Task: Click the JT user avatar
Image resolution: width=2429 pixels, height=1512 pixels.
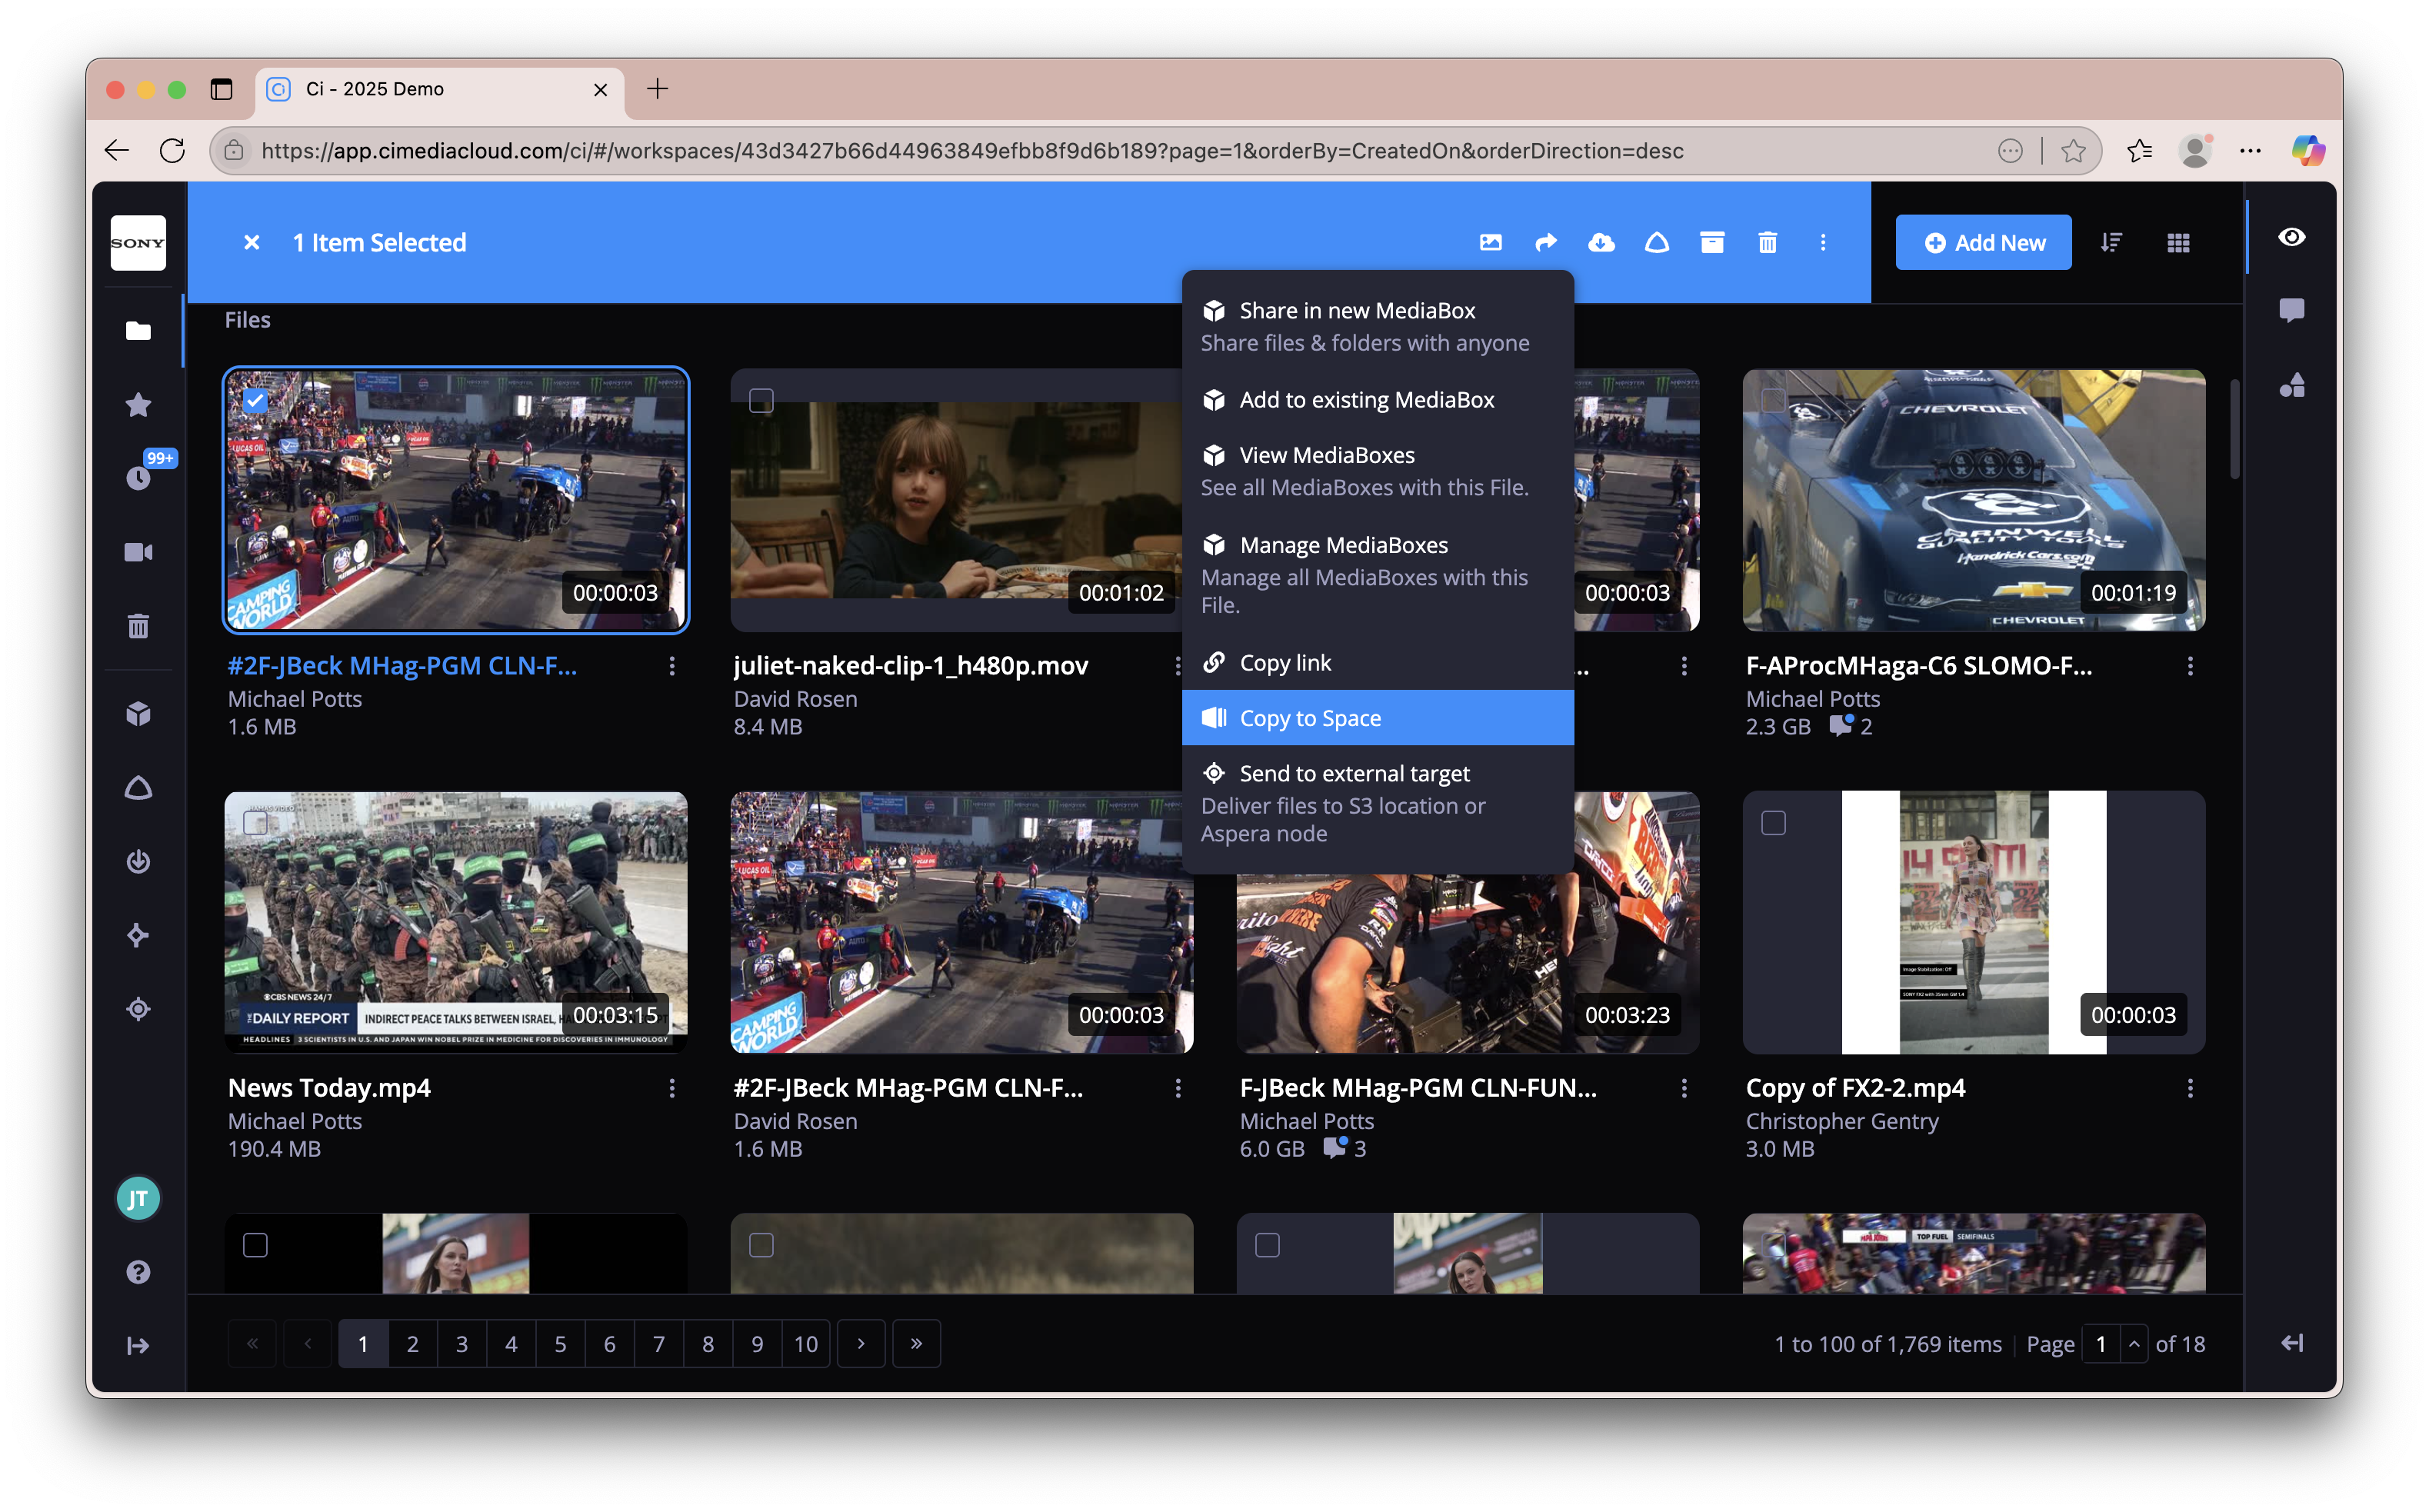Action: point(138,1198)
